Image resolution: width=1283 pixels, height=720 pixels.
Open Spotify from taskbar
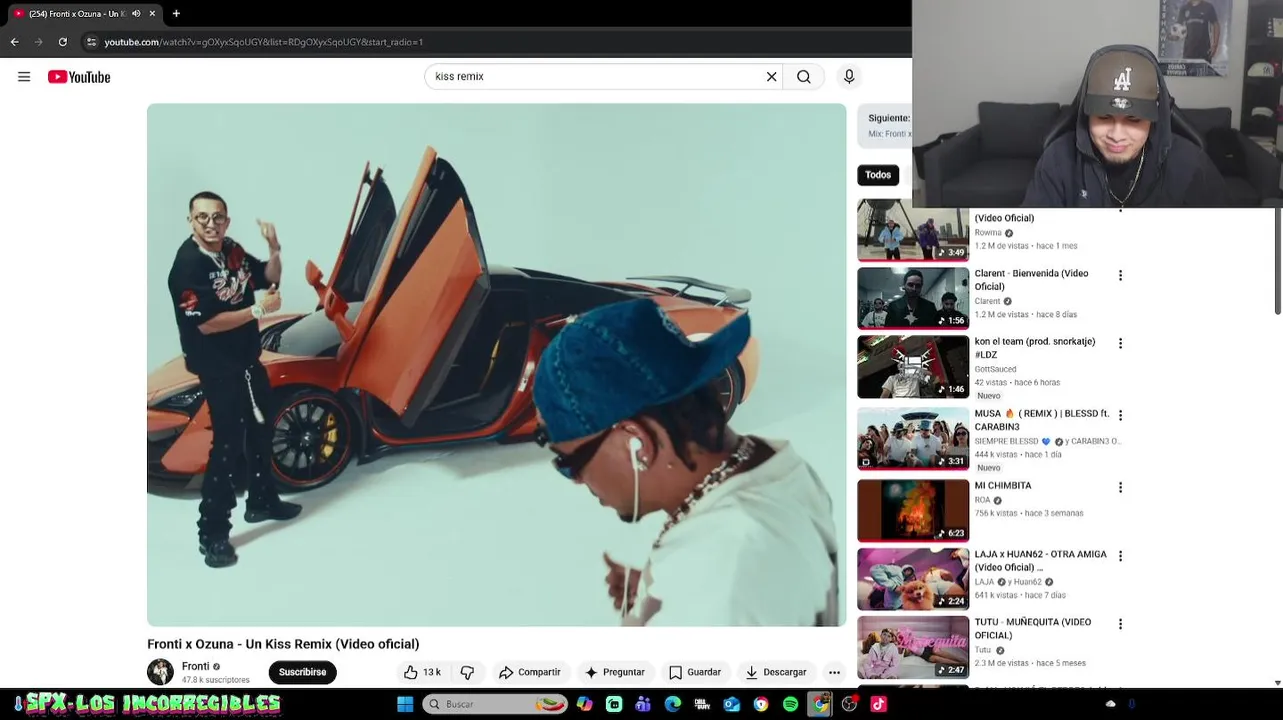tap(790, 704)
